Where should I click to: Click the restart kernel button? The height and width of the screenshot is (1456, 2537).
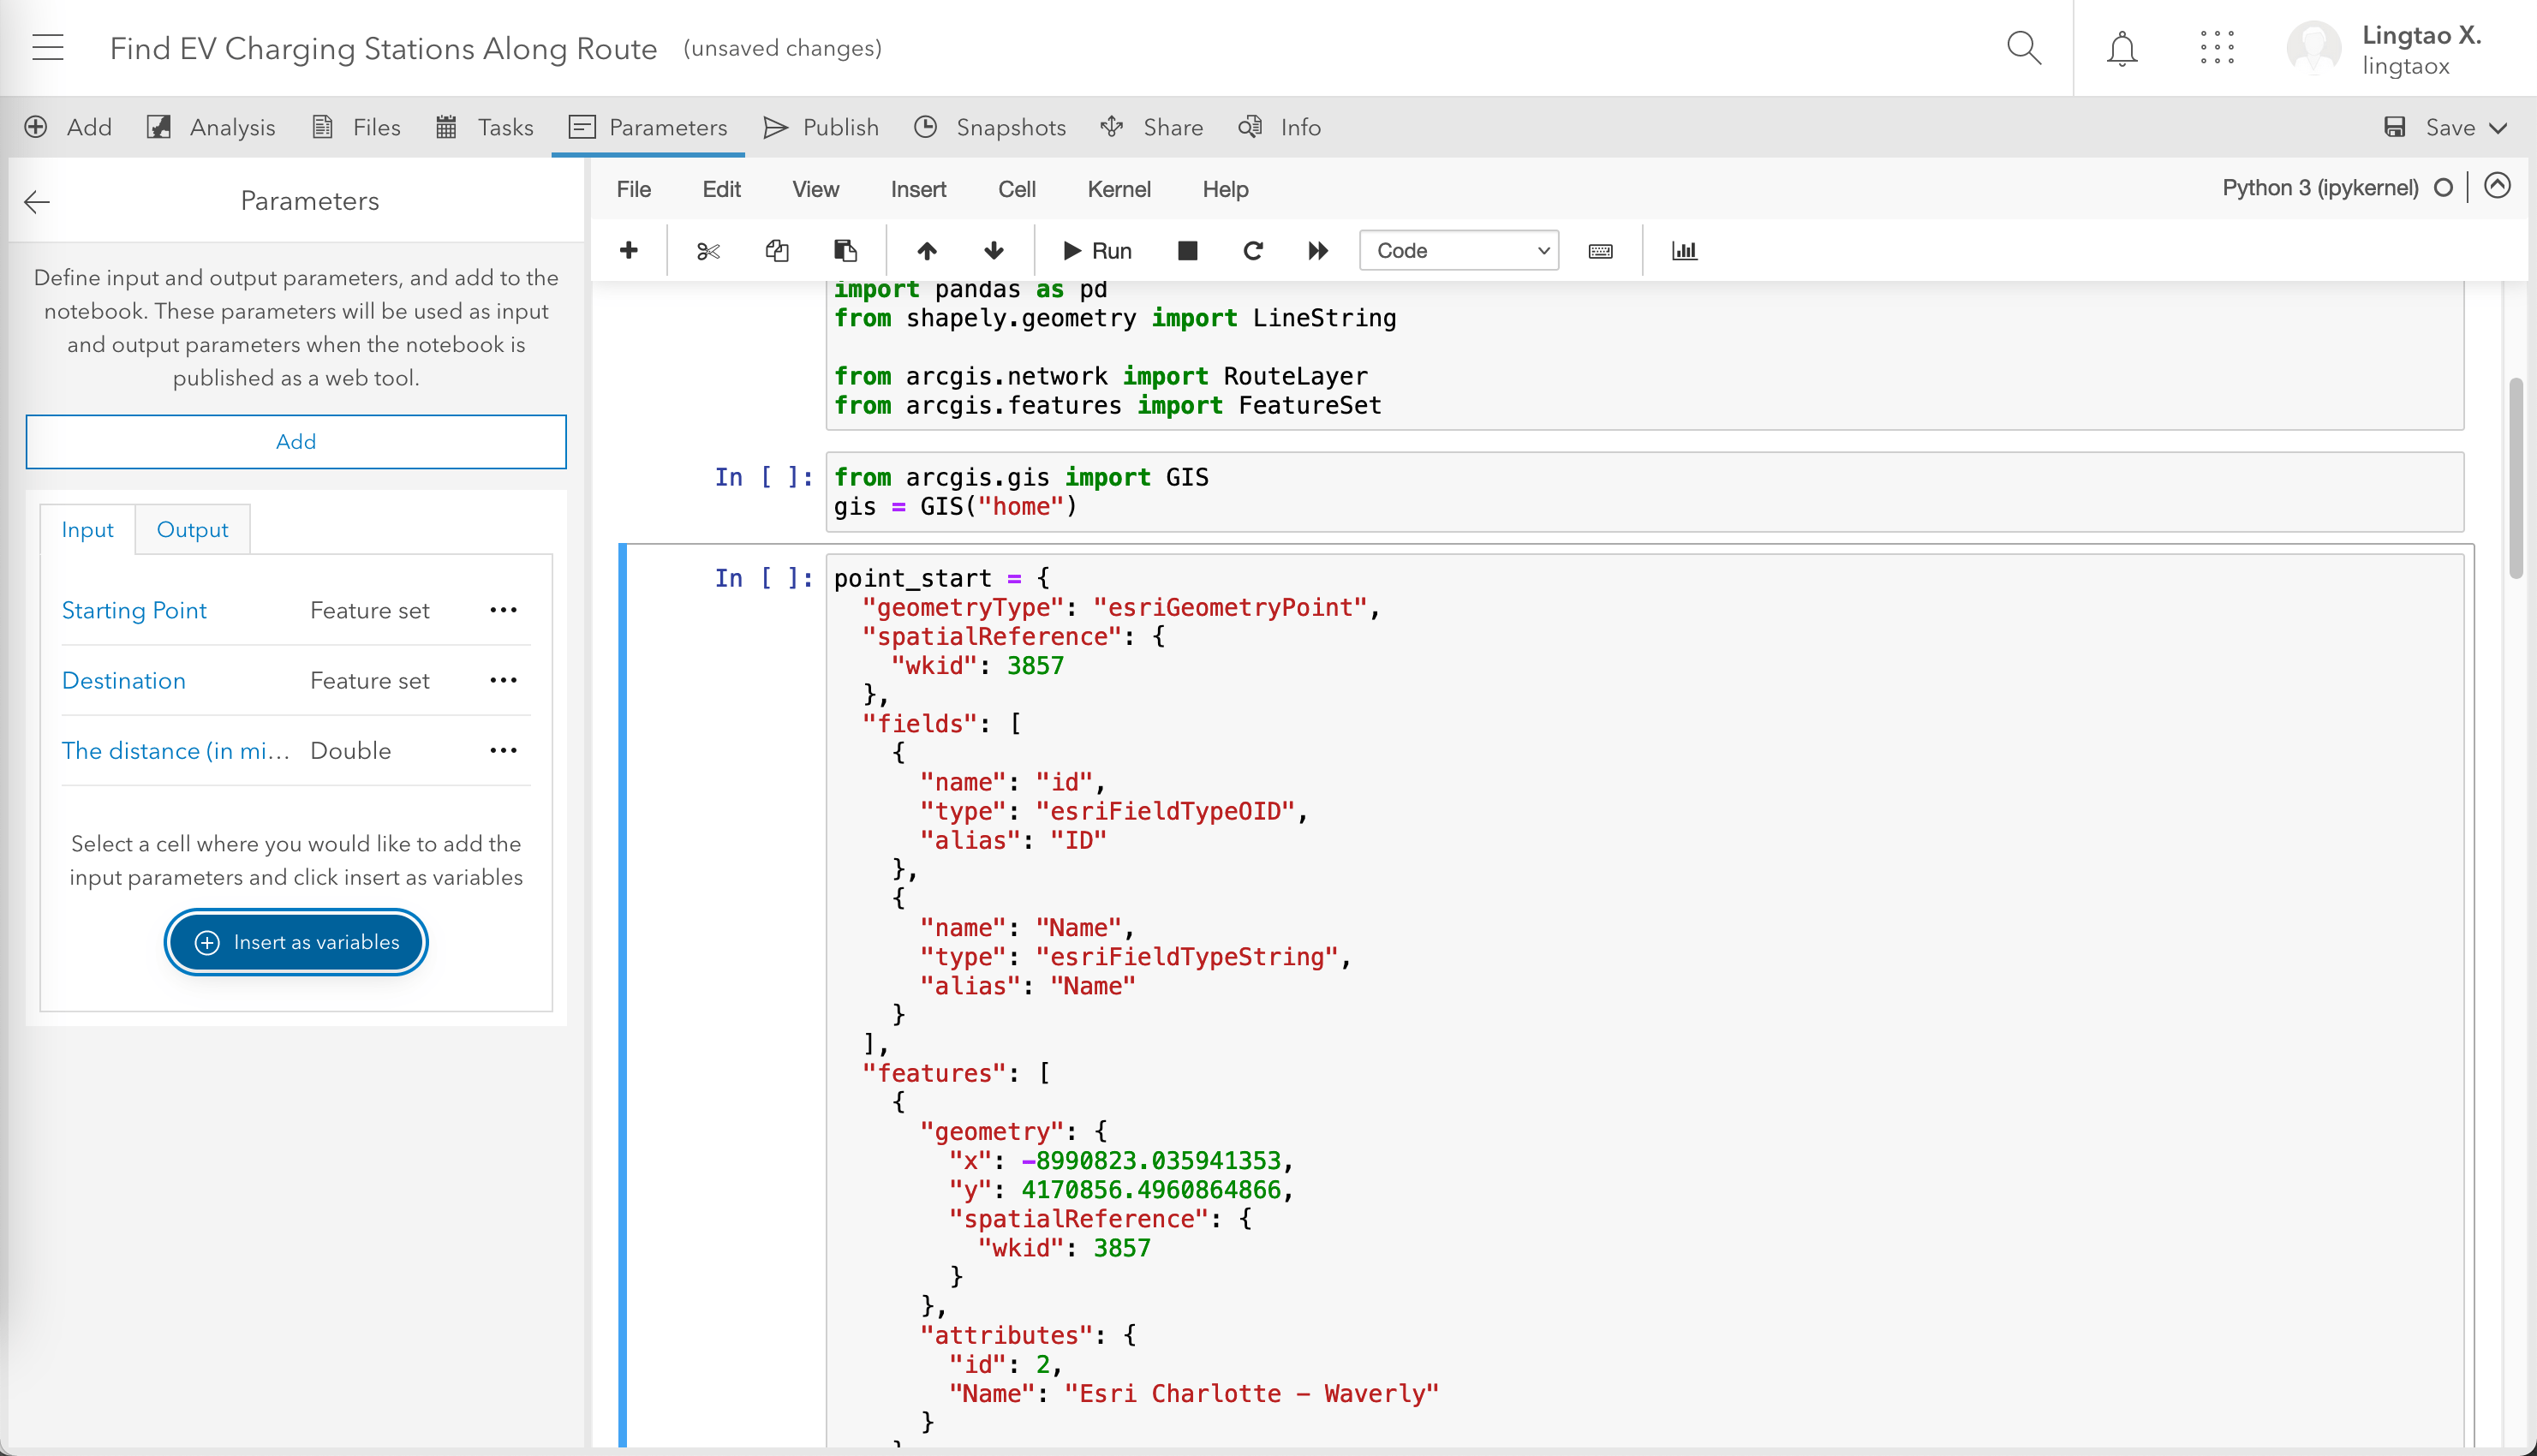coord(1251,249)
